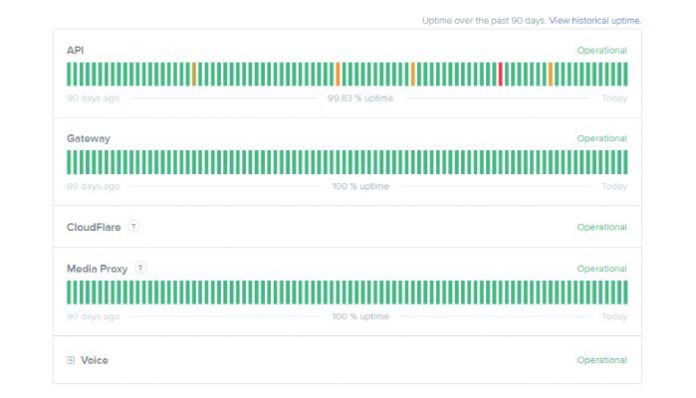The width and height of the screenshot is (696, 398).
Task: Click the Gateway component name
Action: pos(88,138)
